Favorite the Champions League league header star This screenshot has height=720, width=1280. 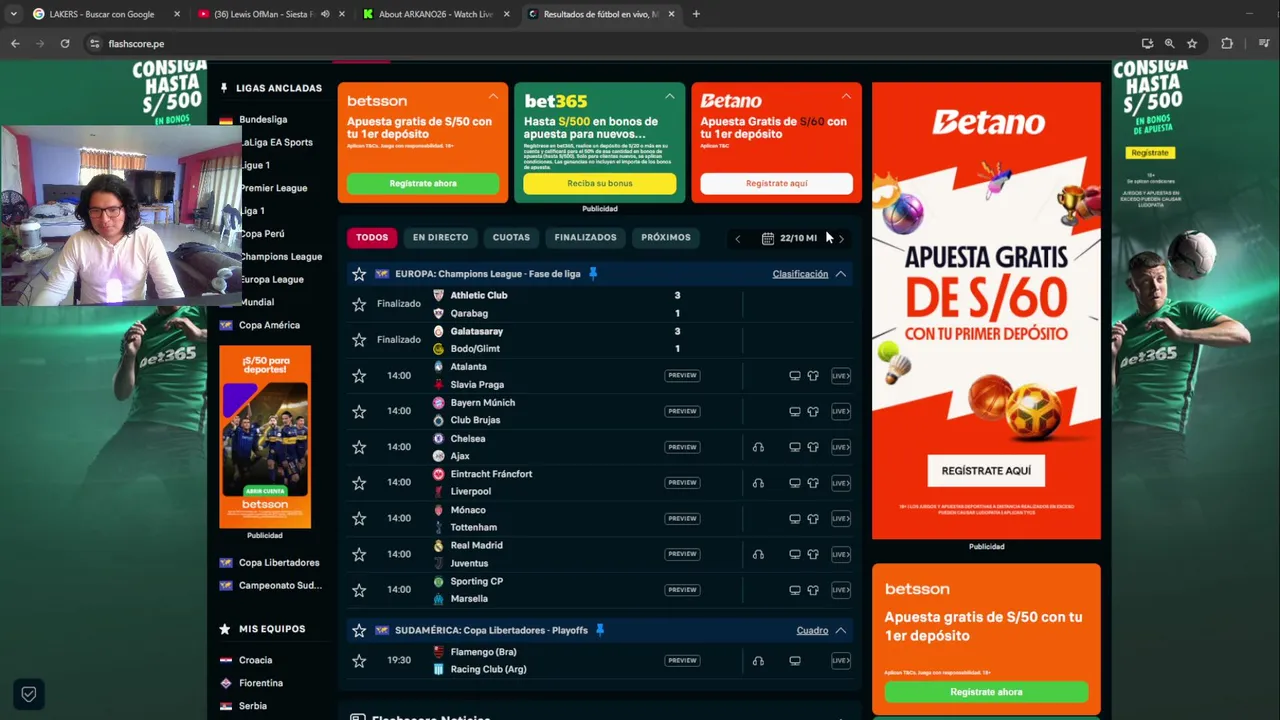pos(359,274)
